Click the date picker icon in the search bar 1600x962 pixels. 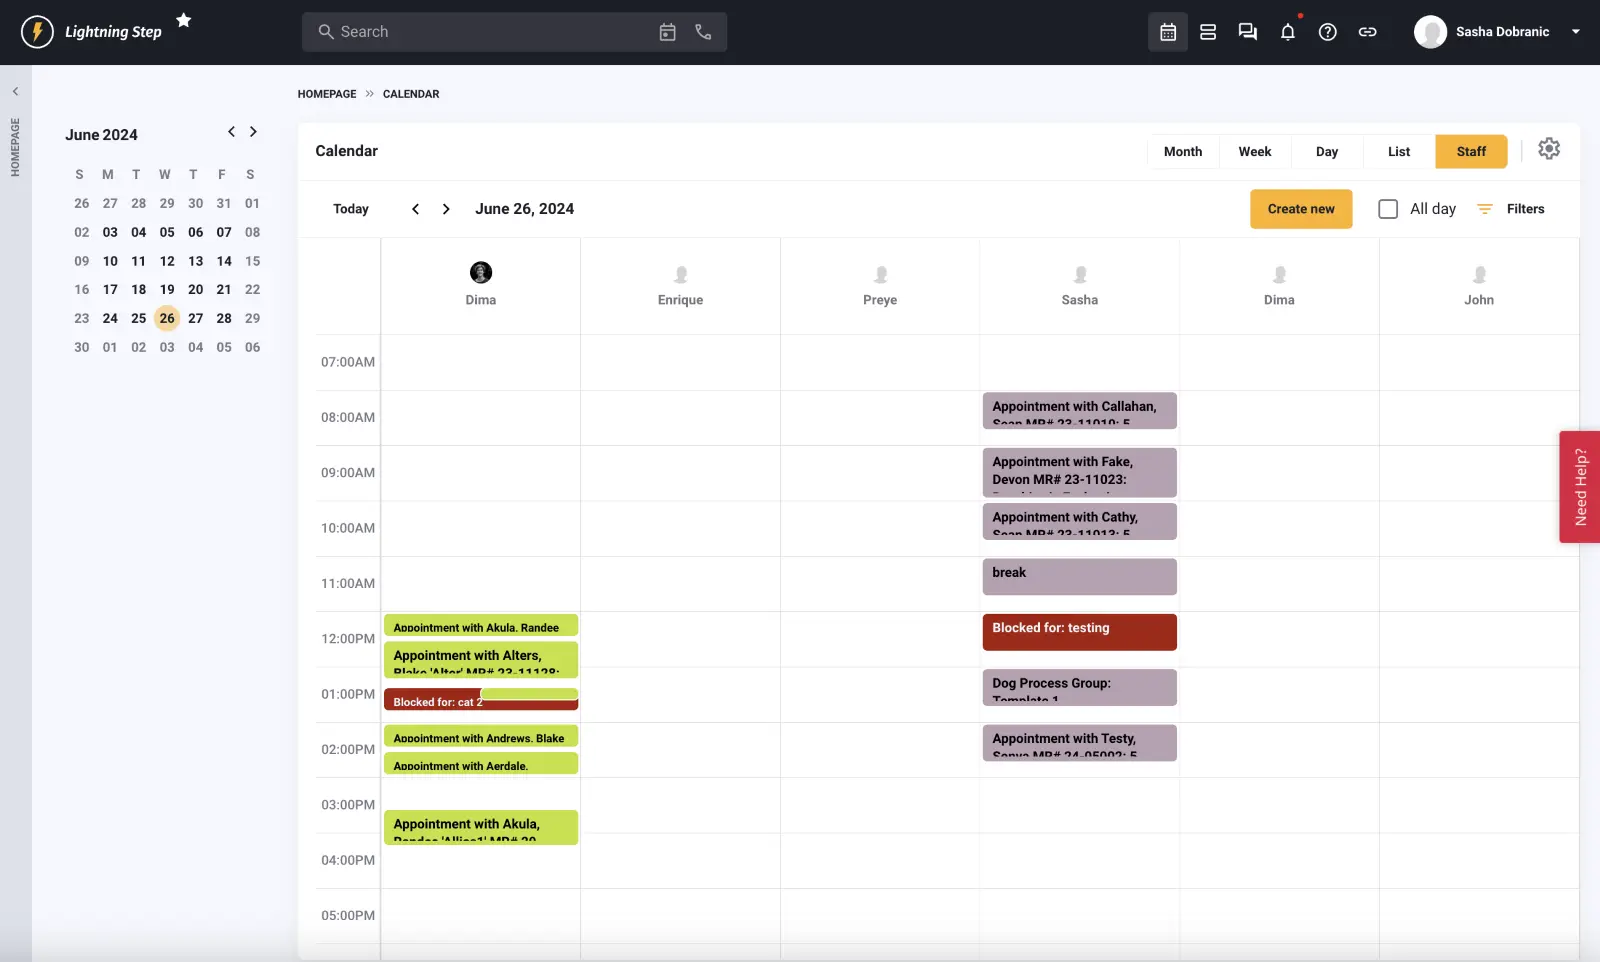(668, 31)
